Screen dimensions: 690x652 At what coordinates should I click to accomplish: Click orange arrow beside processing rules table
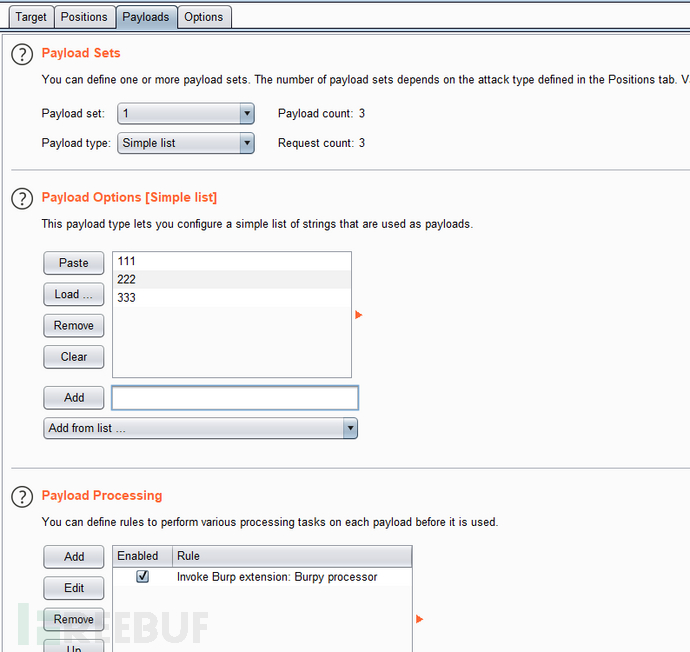(x=419, y=619)
